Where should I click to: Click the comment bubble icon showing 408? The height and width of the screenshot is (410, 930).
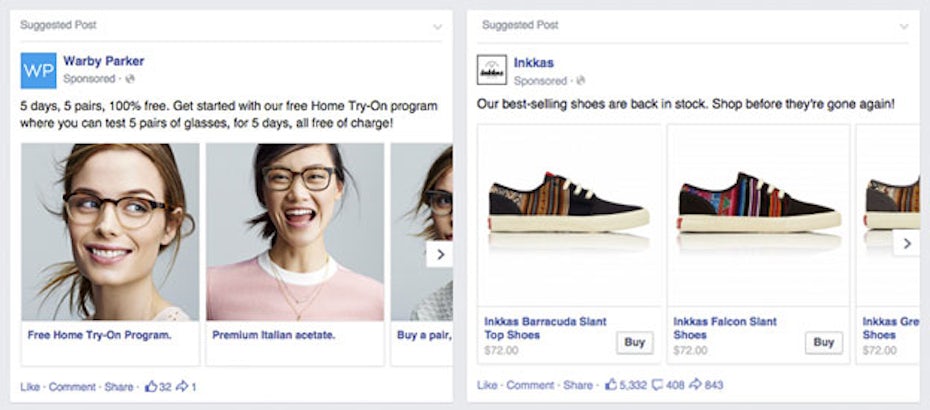point(658,385)
